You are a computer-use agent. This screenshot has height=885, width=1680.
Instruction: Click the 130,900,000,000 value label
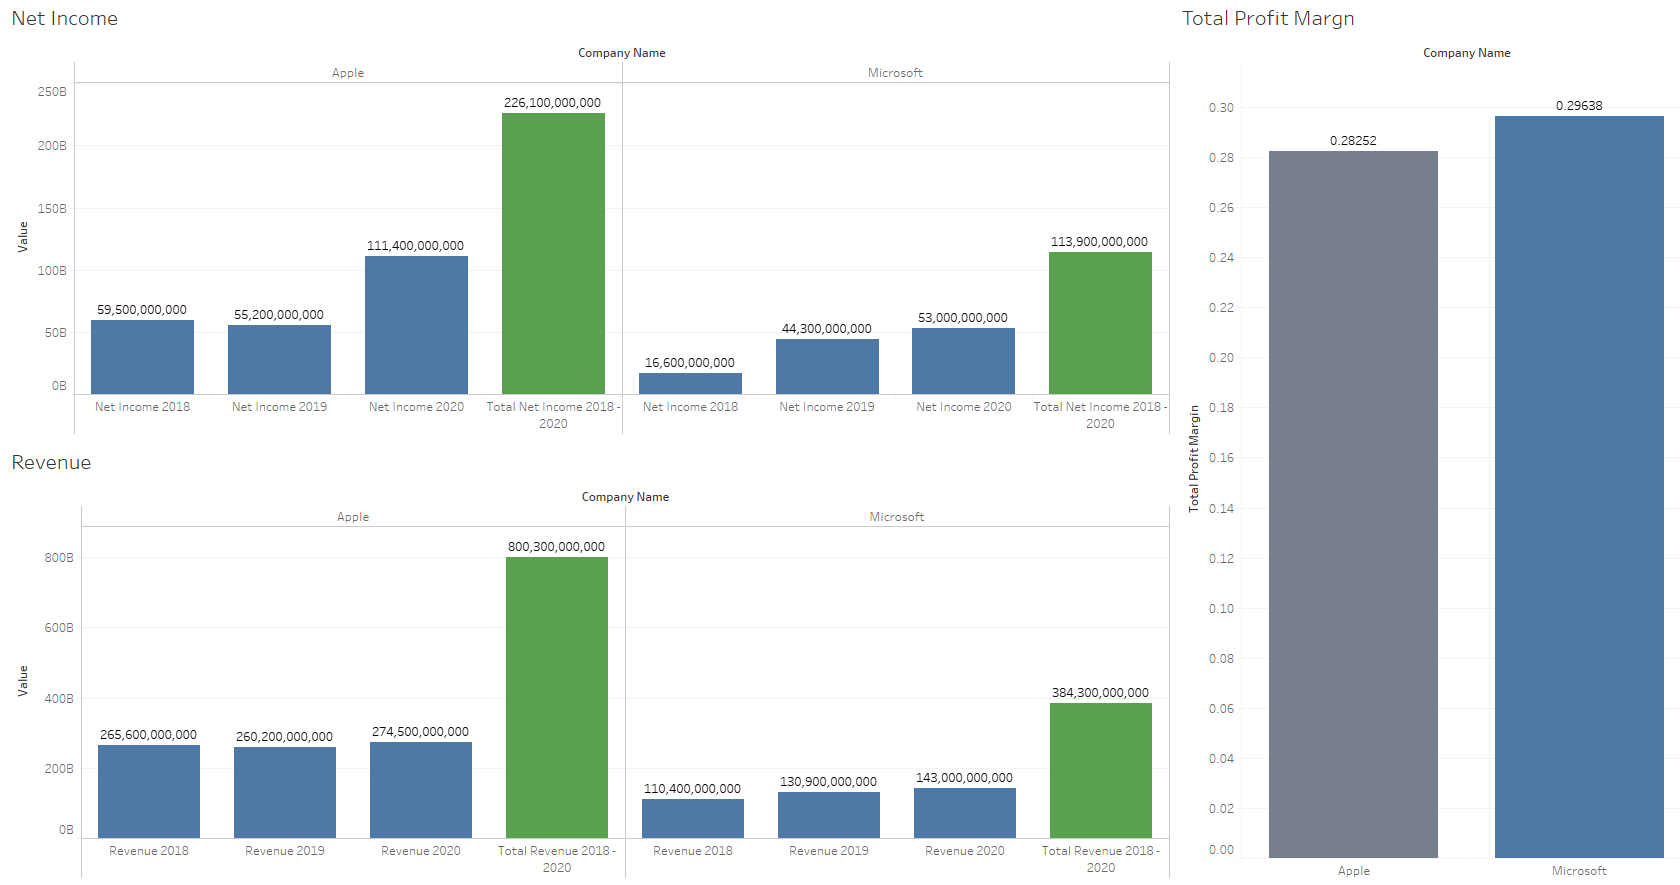(x=828, y=781)
